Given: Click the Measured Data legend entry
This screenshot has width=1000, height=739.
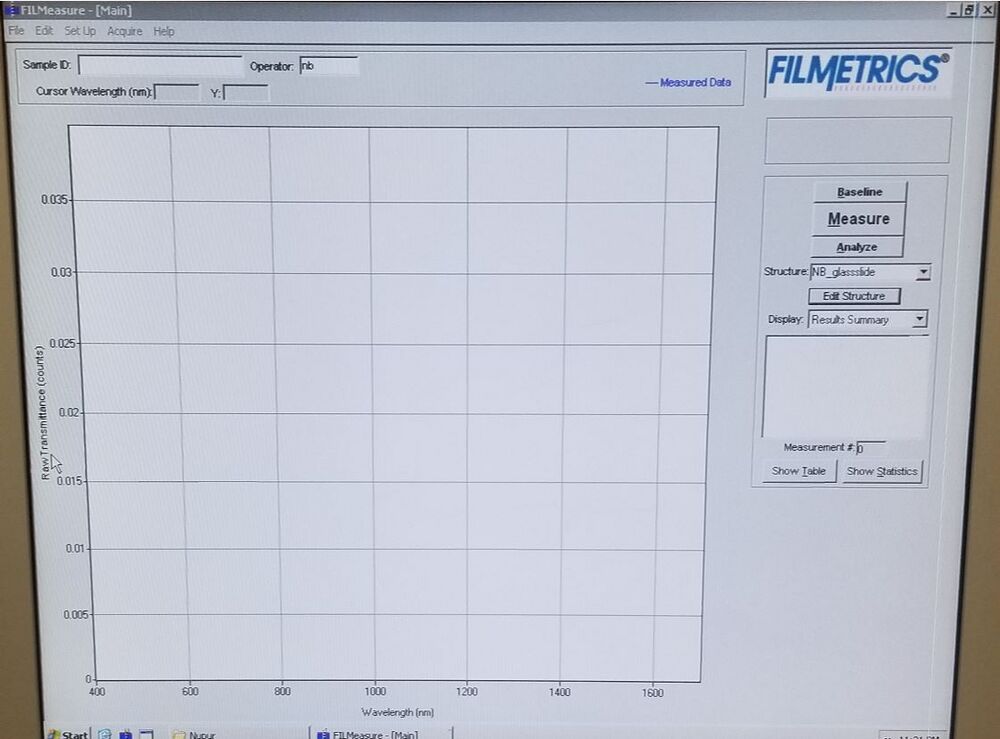Looking at the screenshot, I should click(688, 82).
